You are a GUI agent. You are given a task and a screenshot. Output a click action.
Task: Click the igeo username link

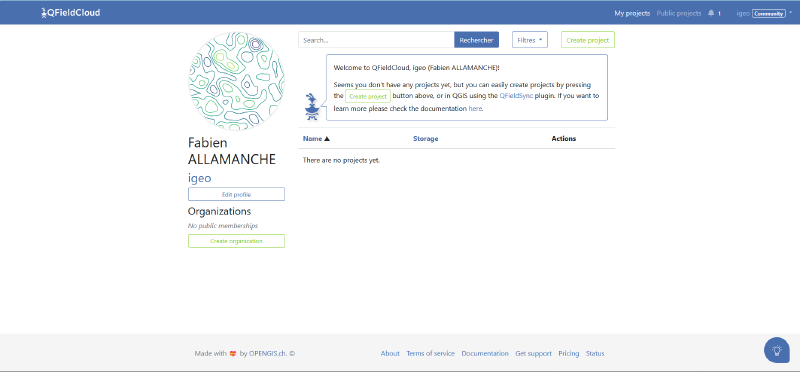199,178
